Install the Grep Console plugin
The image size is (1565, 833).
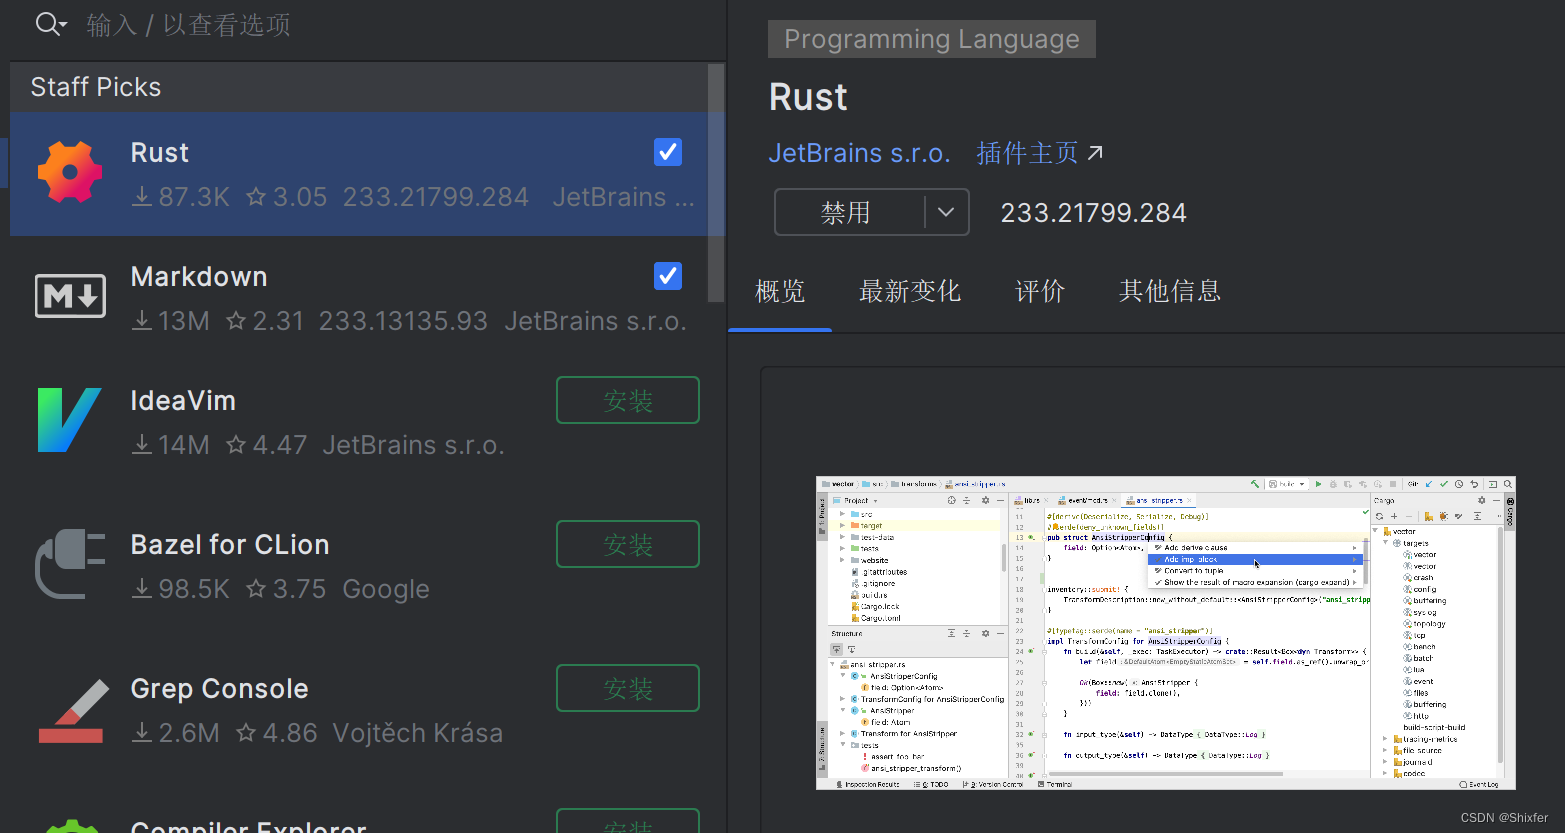click(628, 688)
